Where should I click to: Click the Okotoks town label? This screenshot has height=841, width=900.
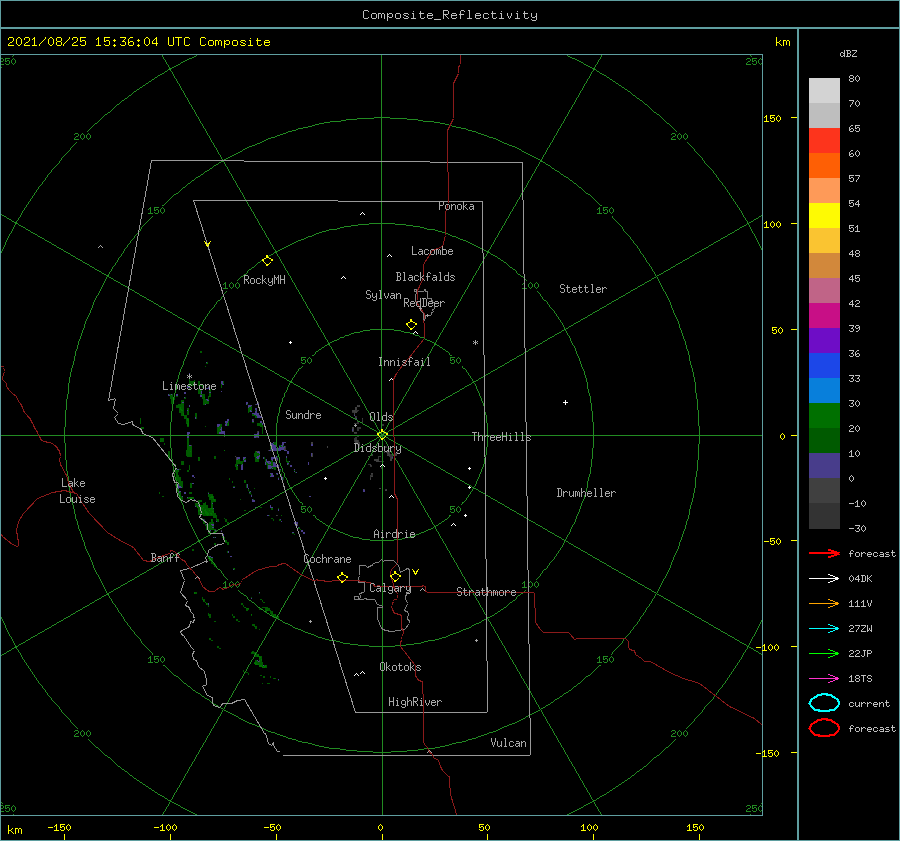[400, 667]
